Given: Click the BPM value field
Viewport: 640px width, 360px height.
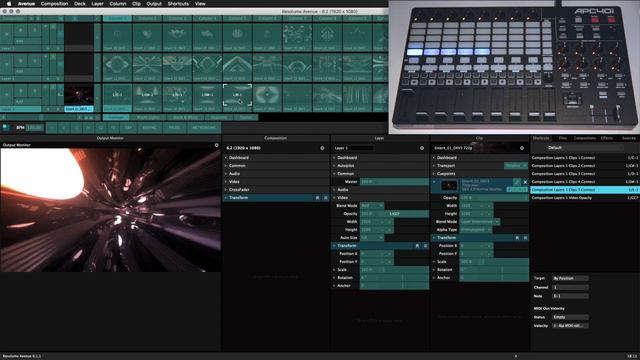Looking at the screenshot, I should pyautogui.click(x=35, y=128).
